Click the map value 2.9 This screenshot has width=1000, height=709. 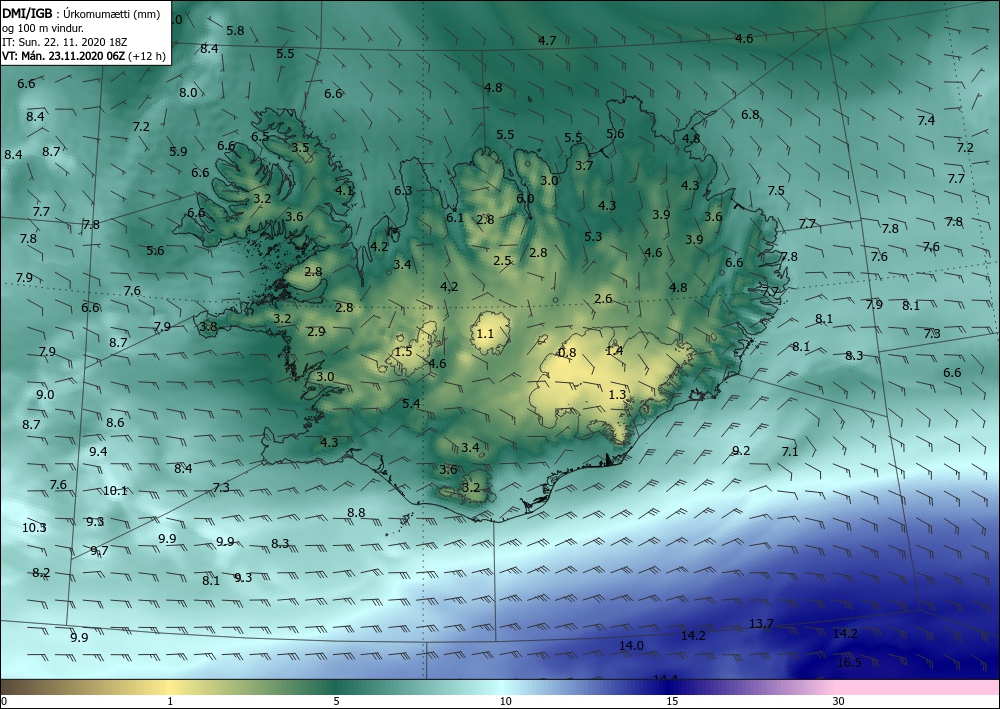[316, 332]
